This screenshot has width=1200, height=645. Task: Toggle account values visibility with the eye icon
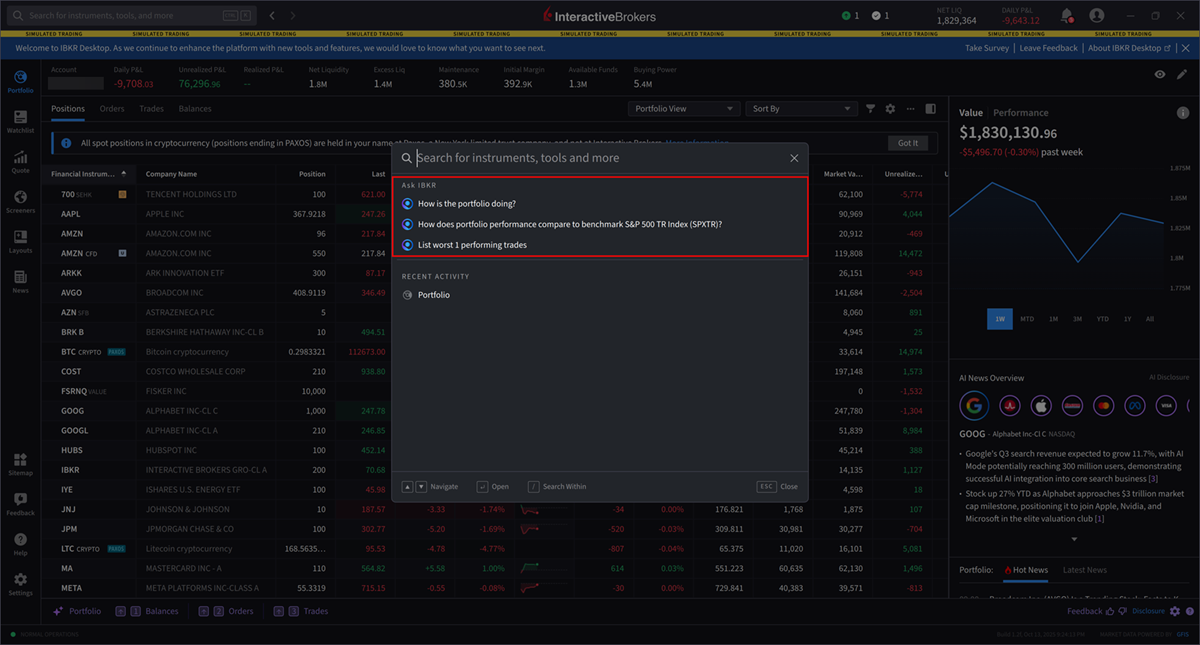1160,74
